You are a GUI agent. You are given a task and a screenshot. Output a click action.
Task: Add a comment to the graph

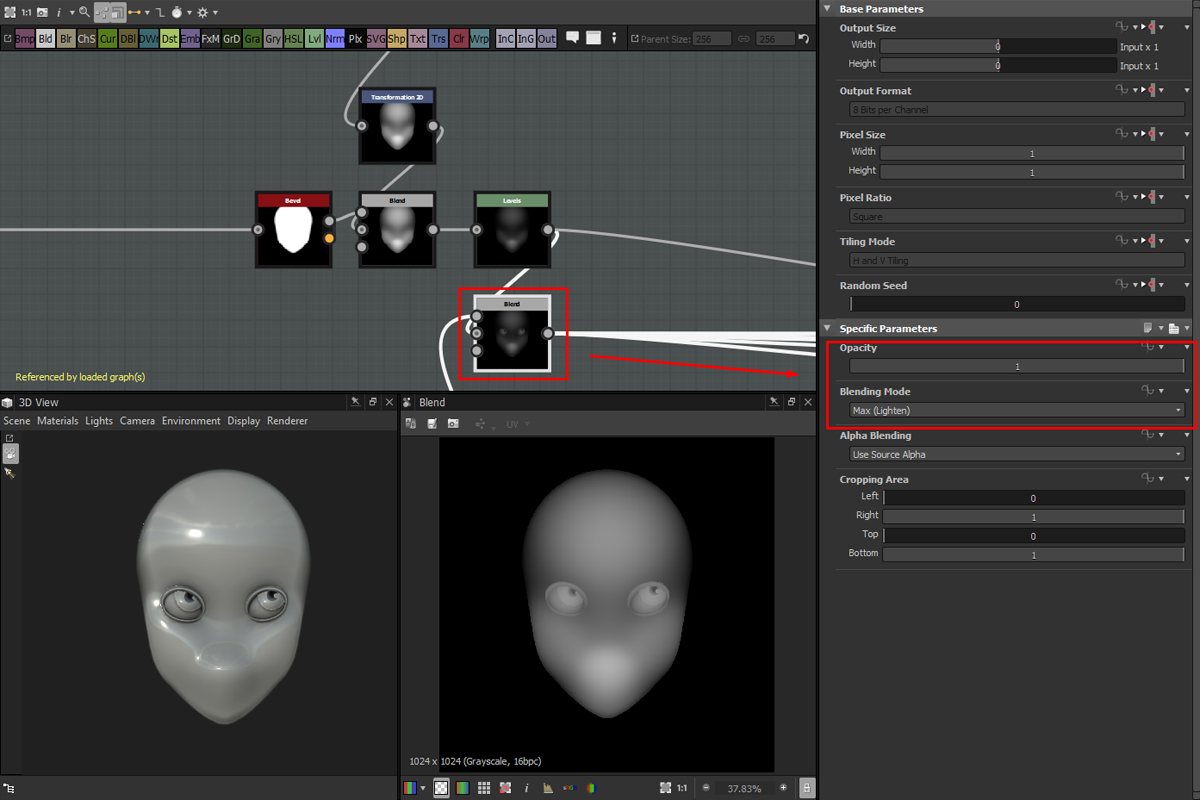tap(573, 38)
